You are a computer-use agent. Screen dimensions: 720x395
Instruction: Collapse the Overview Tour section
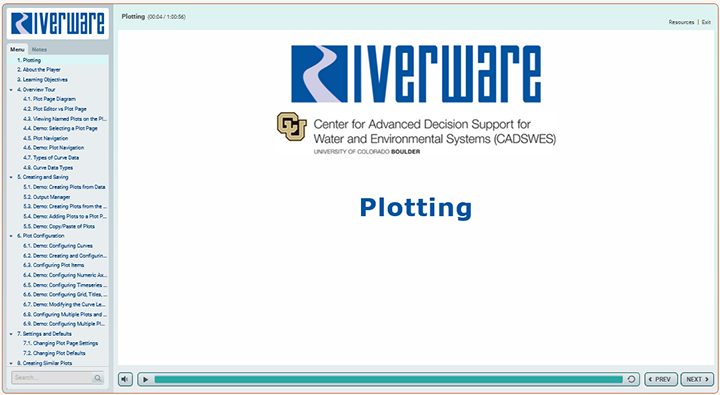[11, 90]
